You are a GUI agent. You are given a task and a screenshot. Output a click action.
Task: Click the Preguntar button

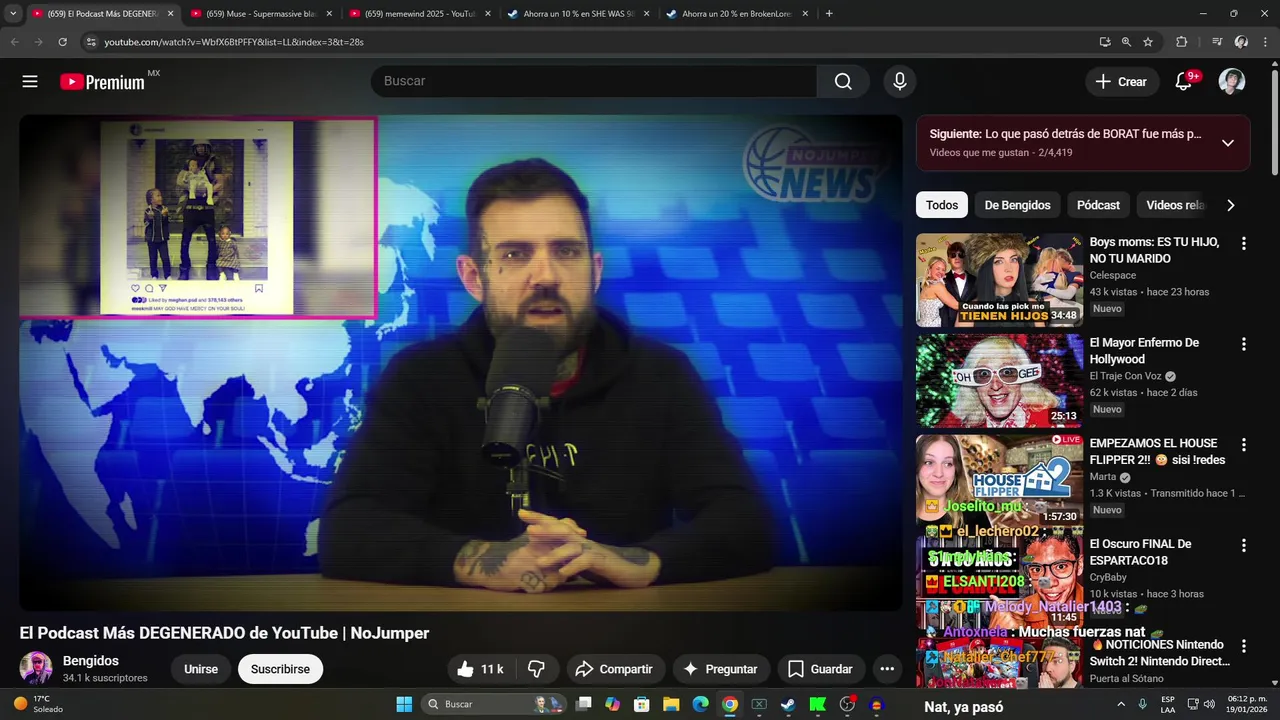[720, 669]
